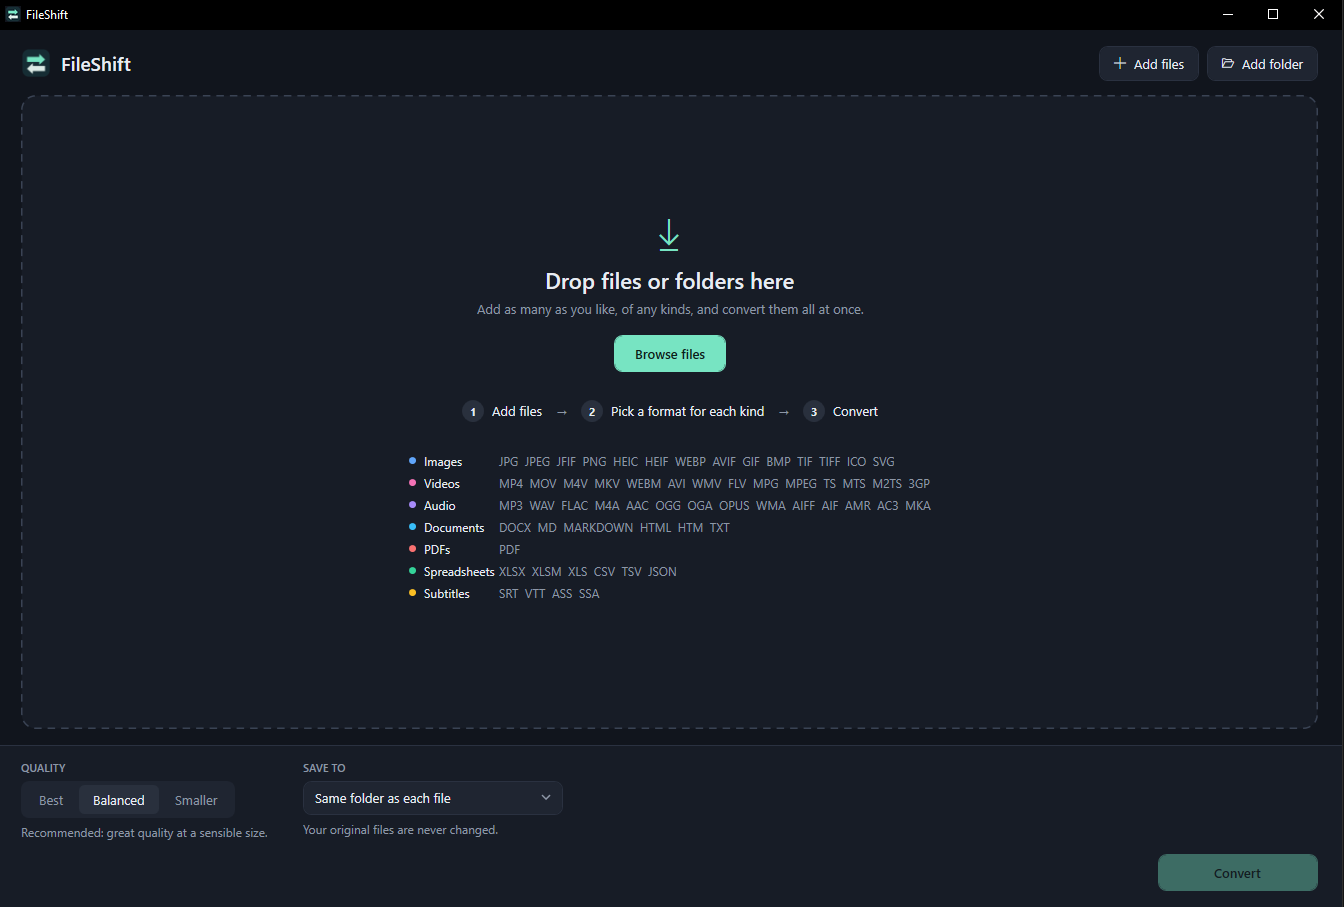Image resolution: width=1344 pixels, height=907 pixels.
Task: Select the Best quality option
Action: point(51,800)
